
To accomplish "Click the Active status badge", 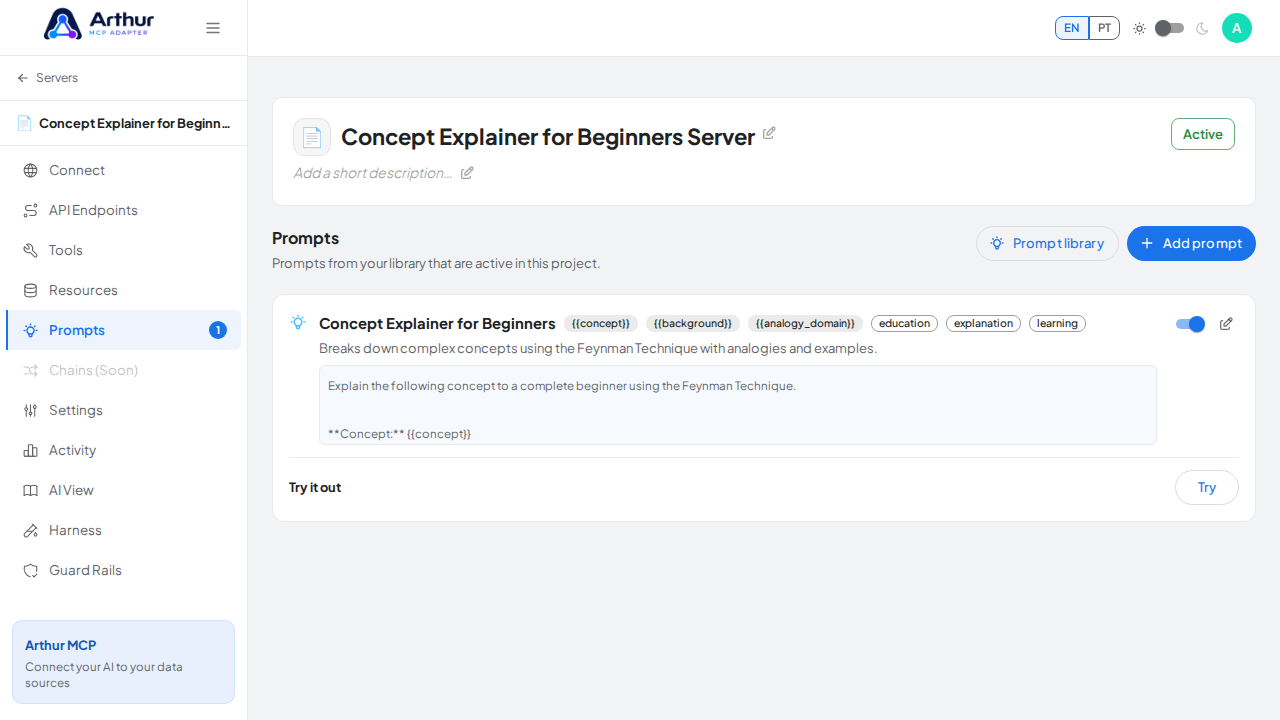I will coord(1203,134).
